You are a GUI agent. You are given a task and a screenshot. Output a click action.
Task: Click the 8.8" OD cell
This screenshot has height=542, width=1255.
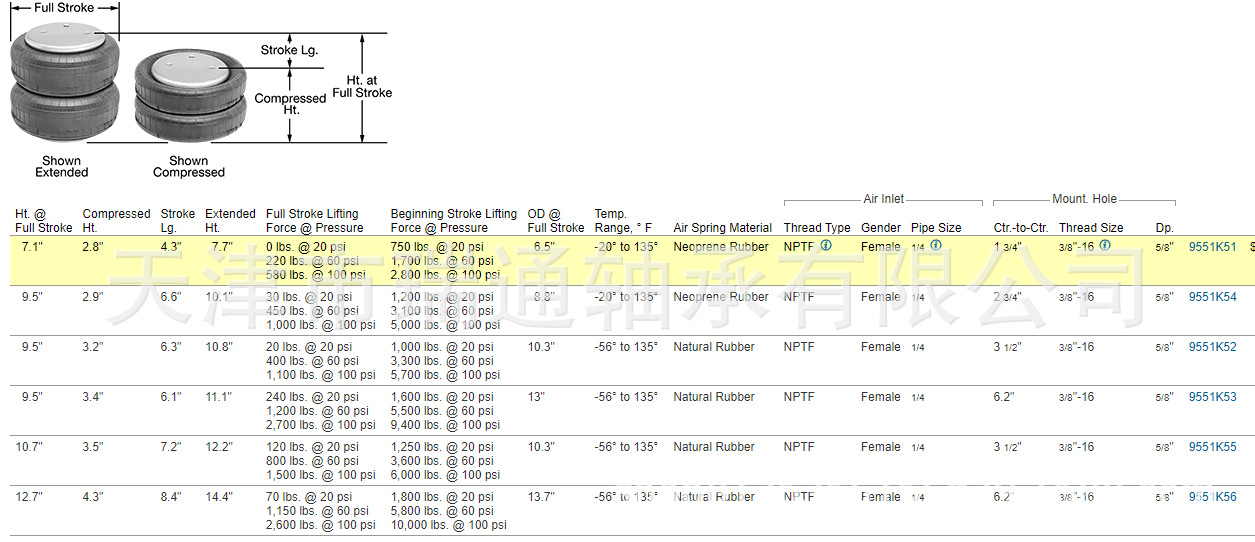click(544, 297)
